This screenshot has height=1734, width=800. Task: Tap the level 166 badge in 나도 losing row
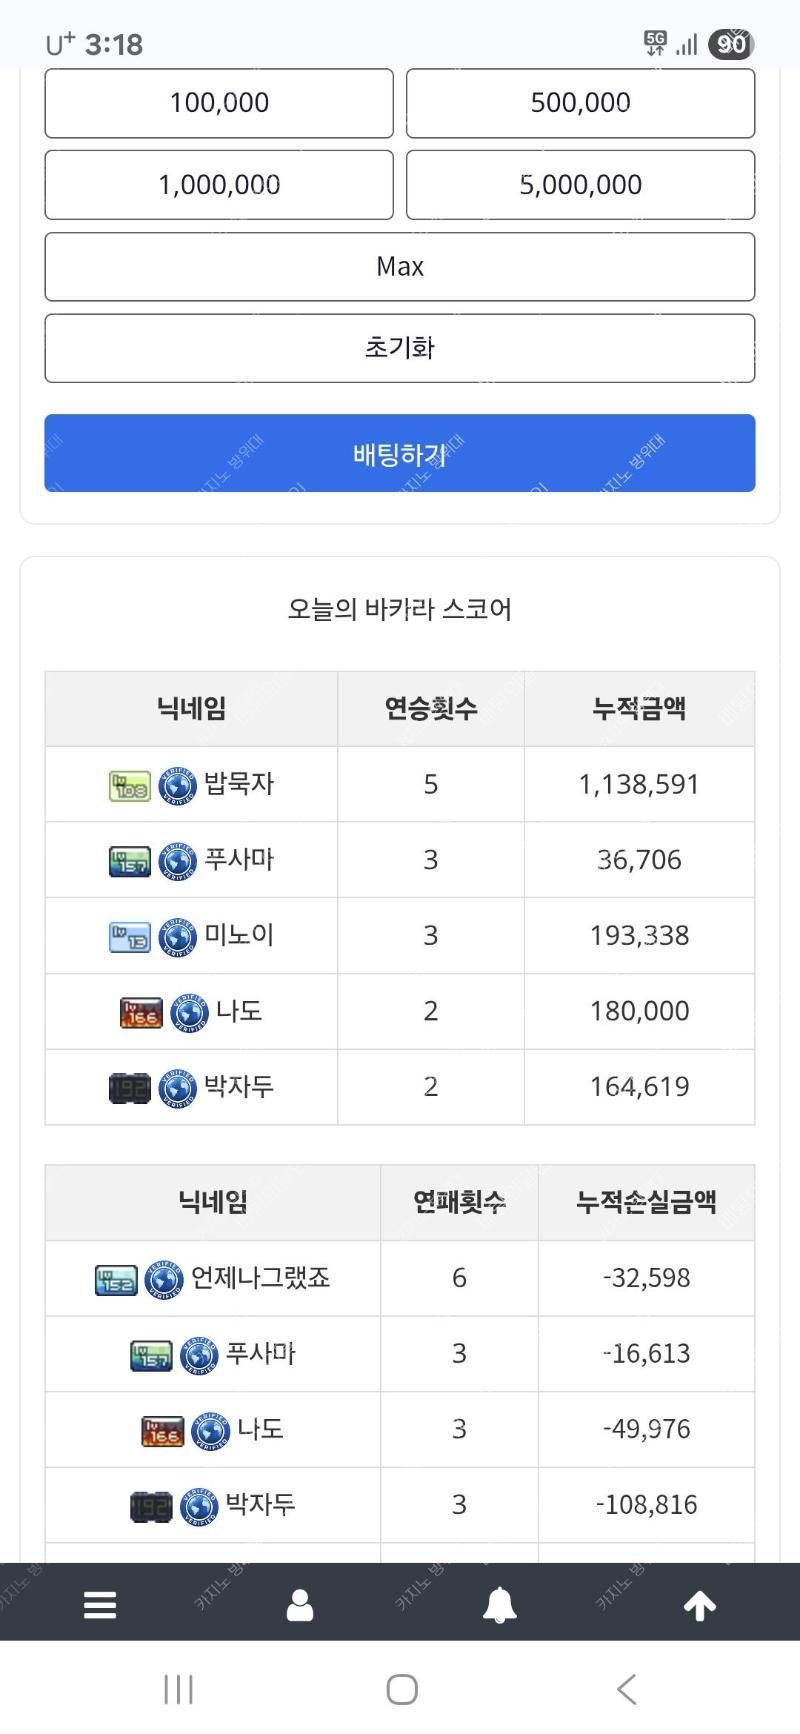(163, 1431)
